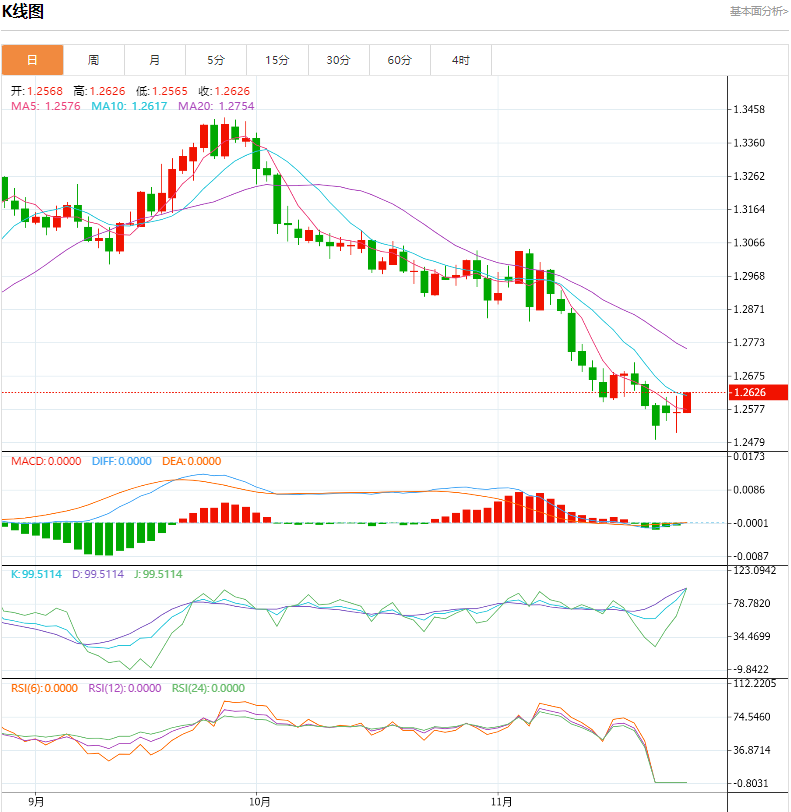Click the MA5: 1.2576 legend

click(x=46, y=106)
